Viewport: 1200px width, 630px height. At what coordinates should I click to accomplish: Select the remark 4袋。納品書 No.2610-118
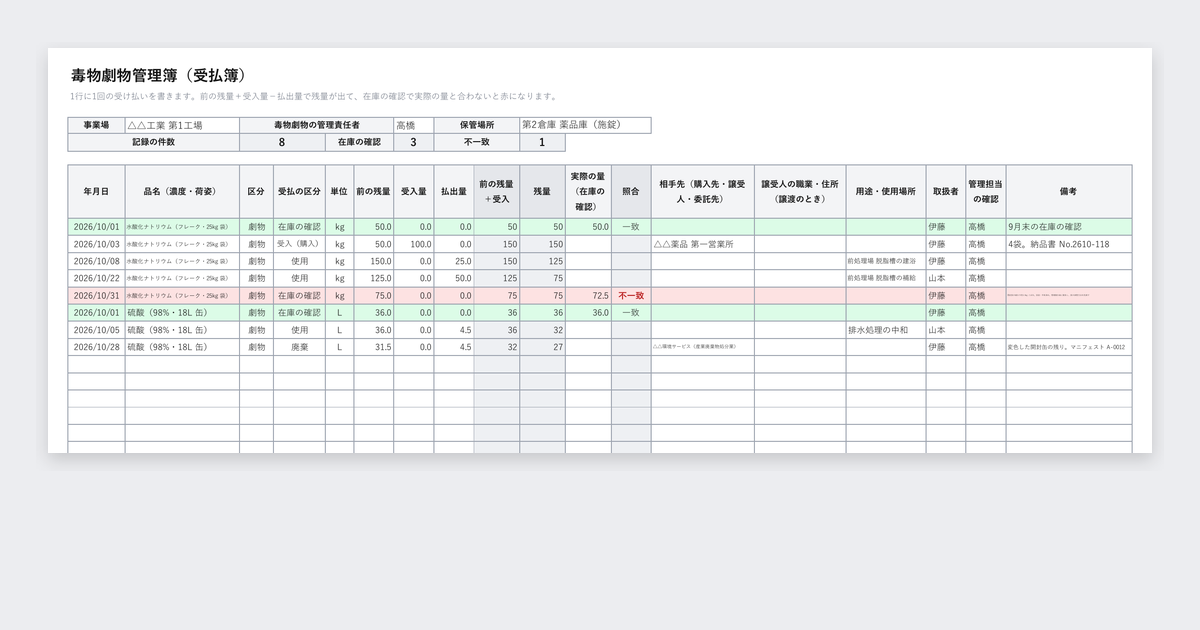pyautogui.click(x=1069, y=244)
